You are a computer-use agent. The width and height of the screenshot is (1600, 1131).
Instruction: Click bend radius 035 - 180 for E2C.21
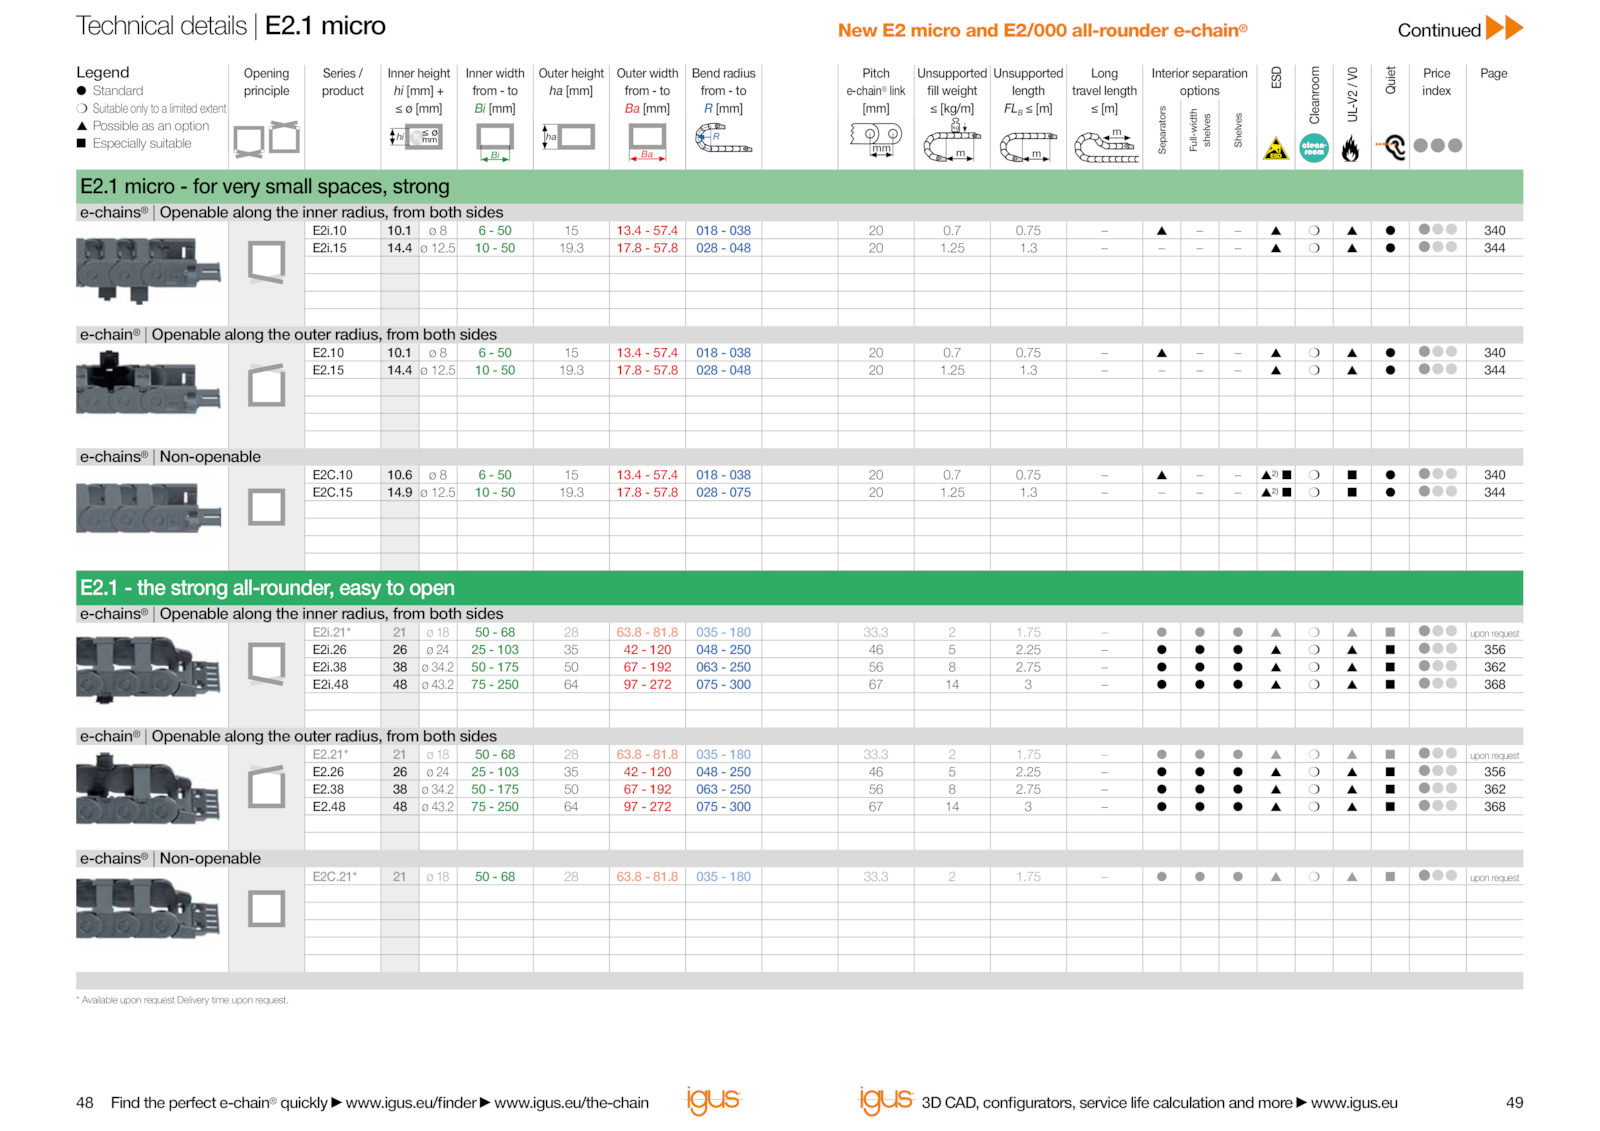(723, 876)
